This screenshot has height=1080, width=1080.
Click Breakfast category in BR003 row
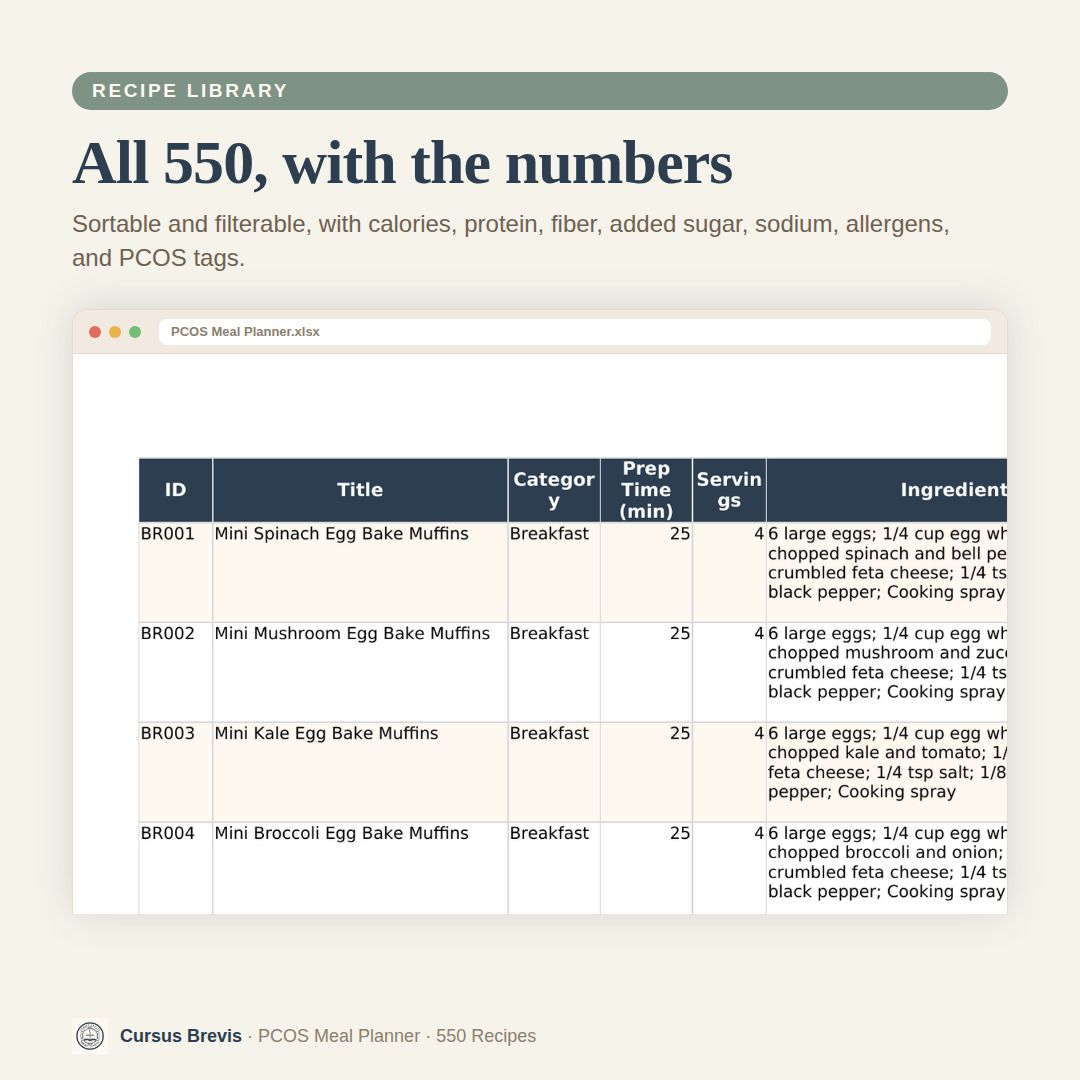point(554,772)
